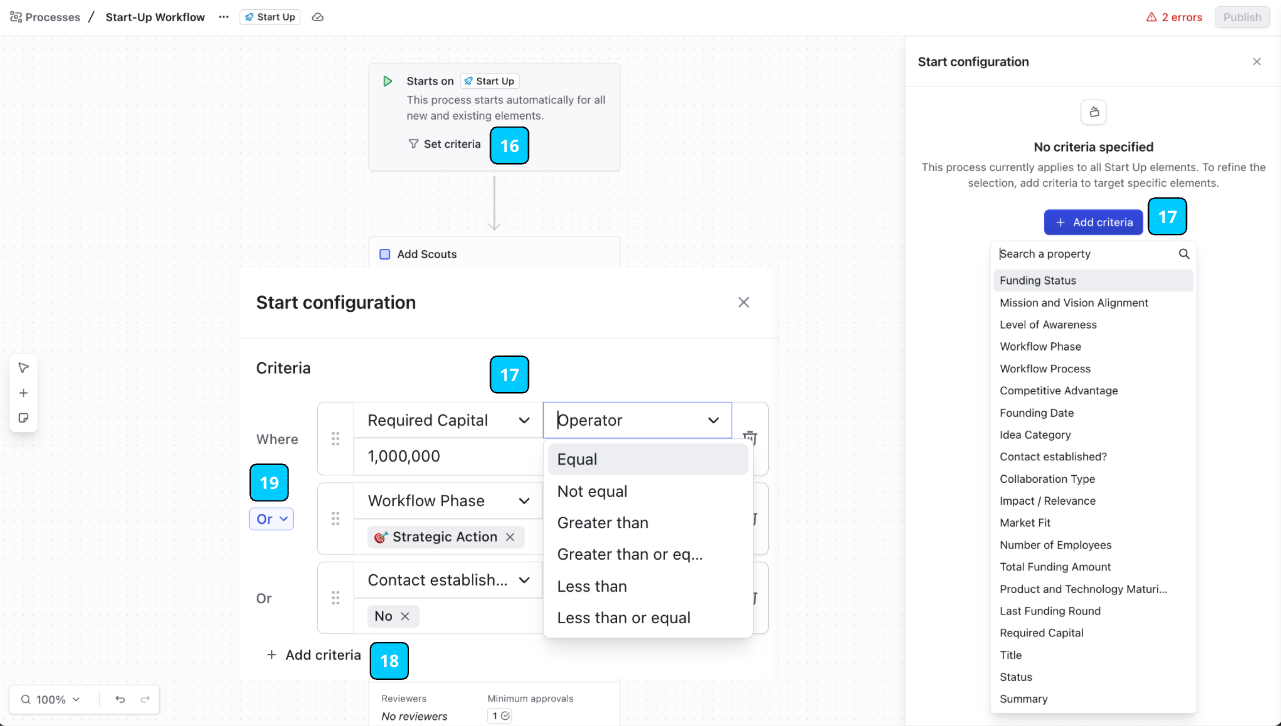Close the right Start configuration panel

pos(1257,62)
